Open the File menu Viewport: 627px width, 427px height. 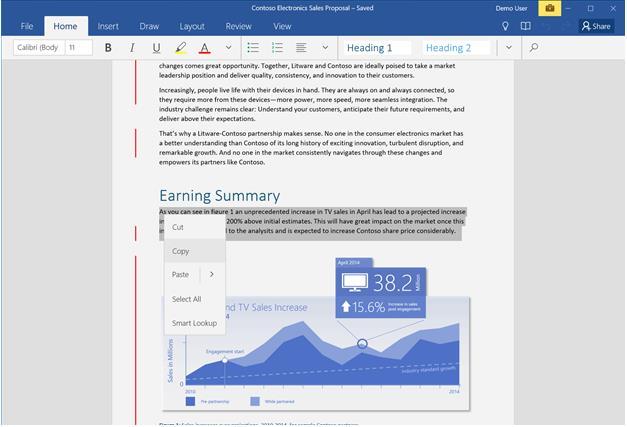[27, 26]
